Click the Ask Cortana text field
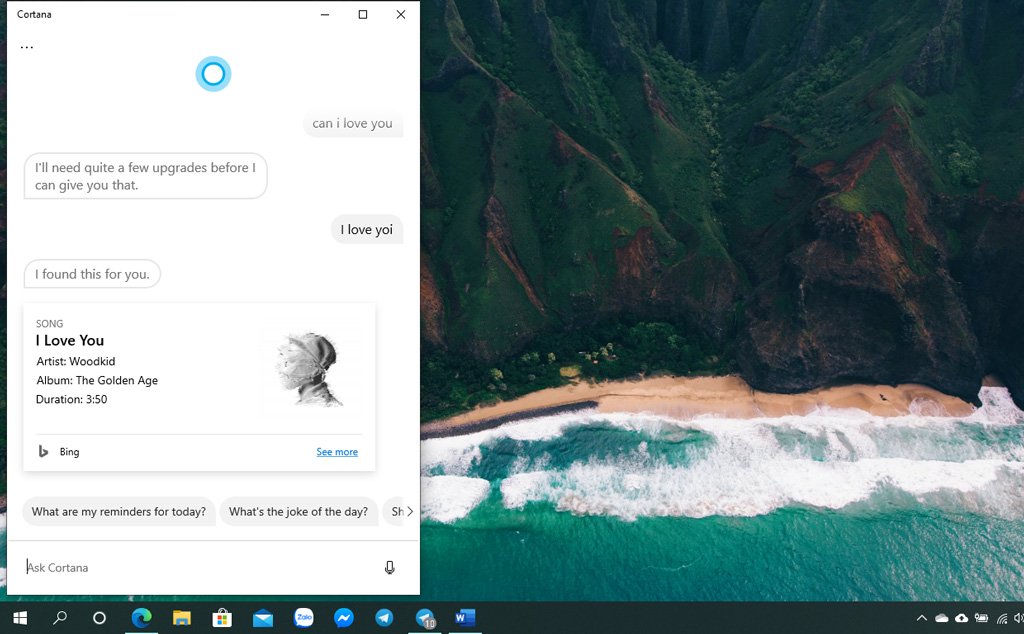Screen dimensions: 1024x634 (200, 568)
